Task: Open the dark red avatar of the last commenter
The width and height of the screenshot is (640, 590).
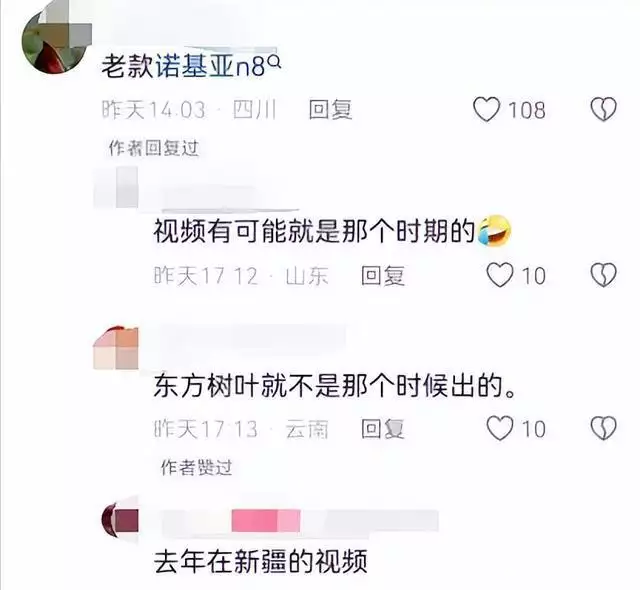Action: pos(120,520)
